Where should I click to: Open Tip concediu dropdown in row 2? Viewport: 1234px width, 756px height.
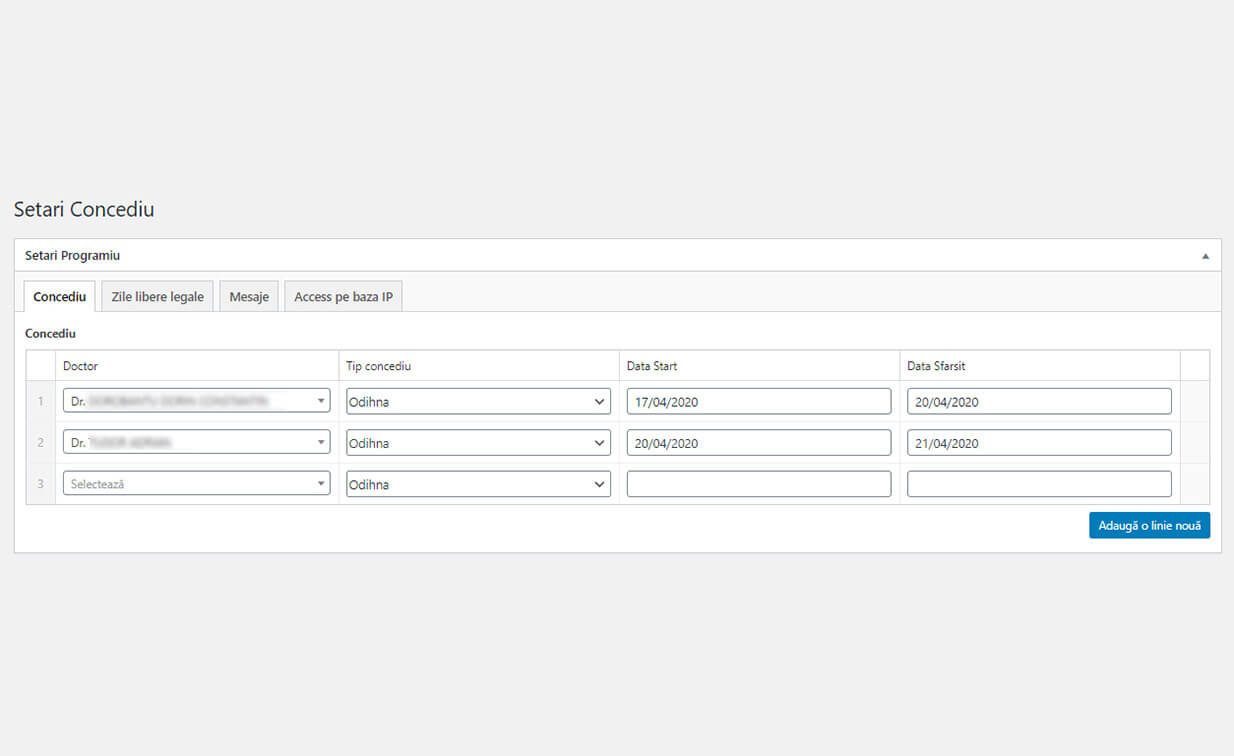click(x=478, y=443)
